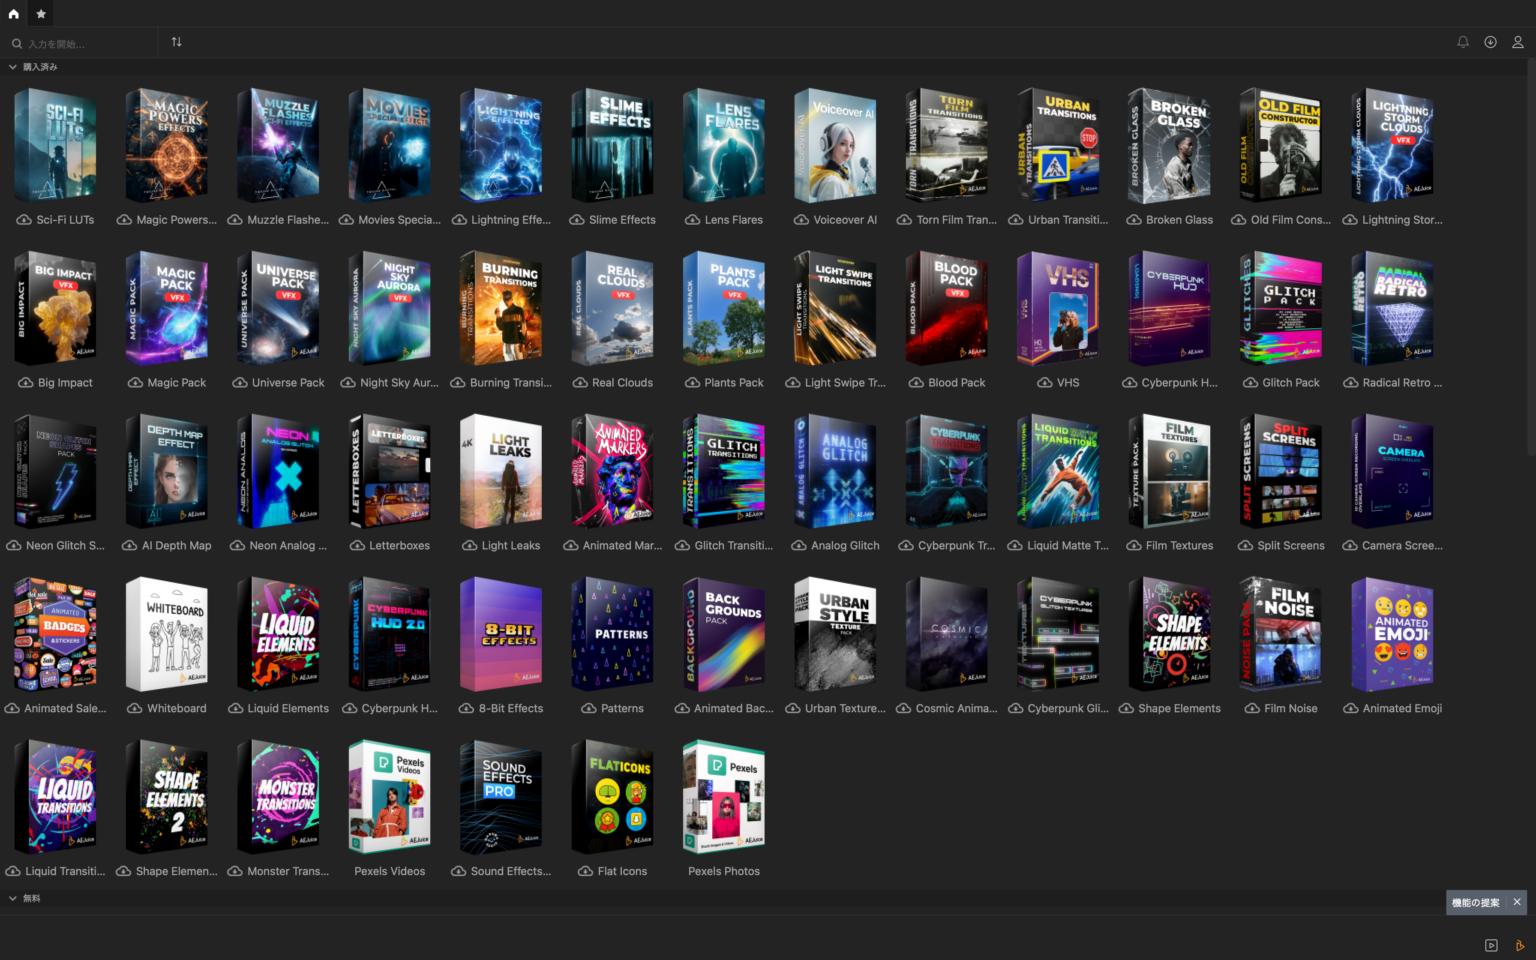Collapse the 購入済み section
Viewport: 1536px width, 960px height.
[13, 67]
